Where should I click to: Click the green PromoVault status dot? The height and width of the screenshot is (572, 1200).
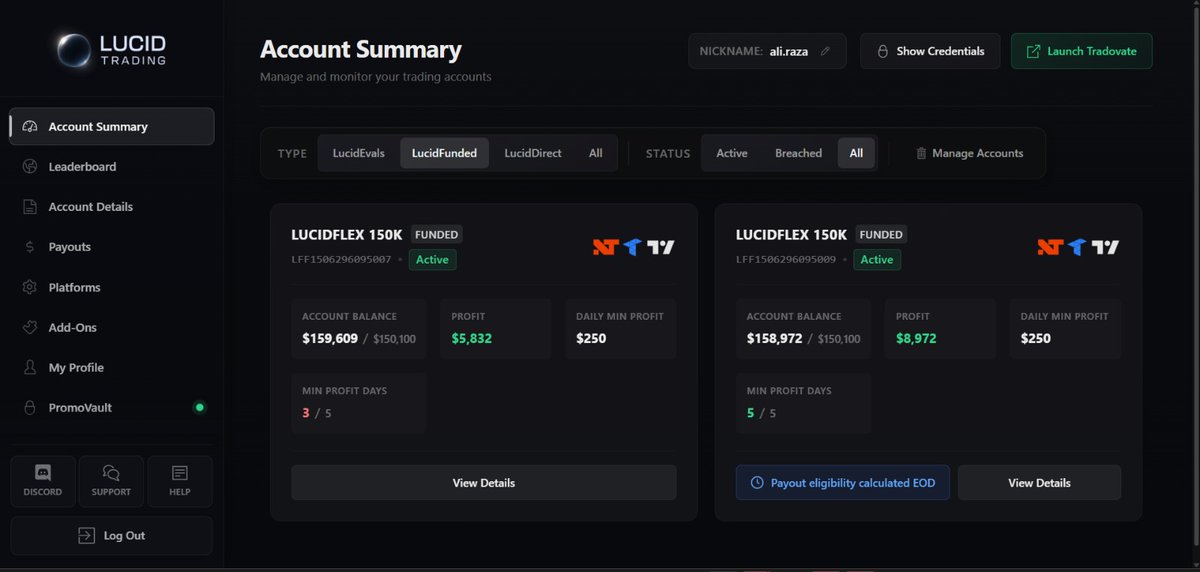(x=199, y=407)
